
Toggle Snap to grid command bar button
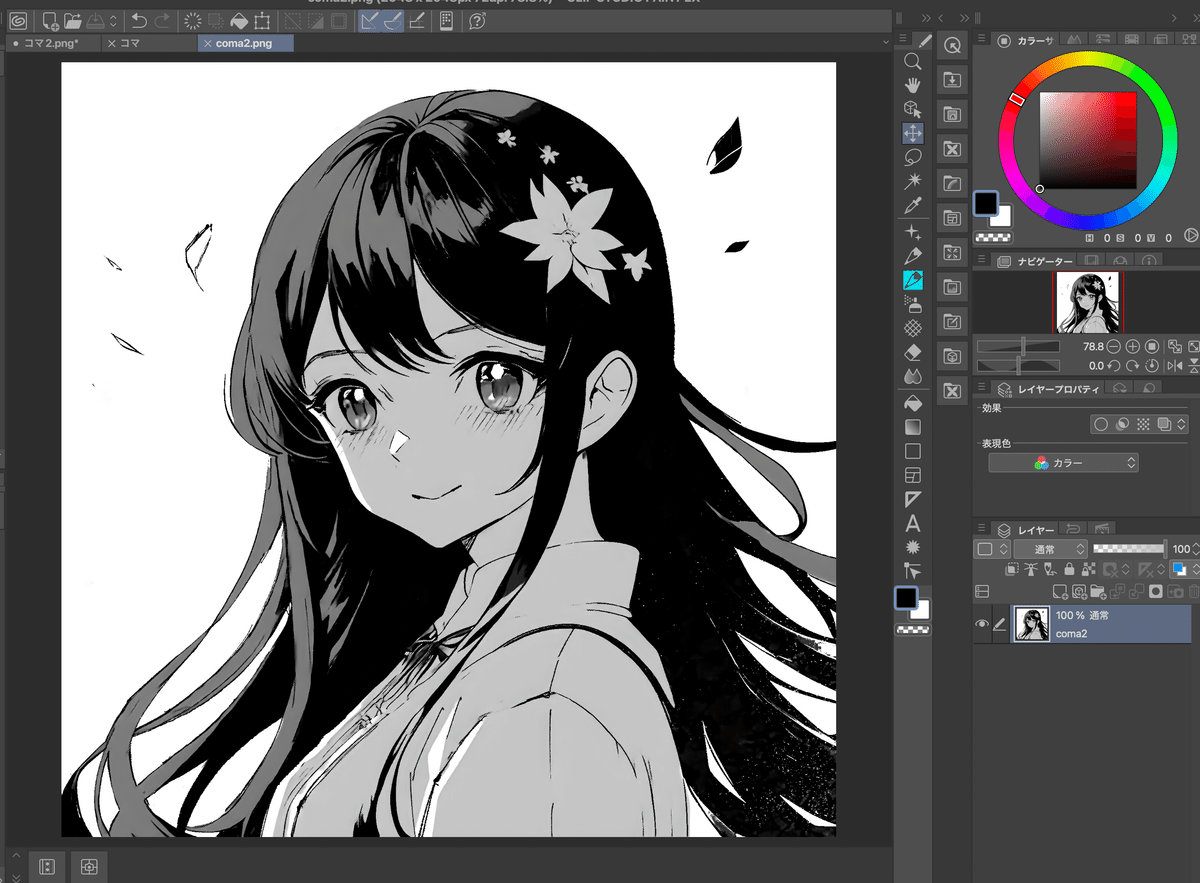pos(417,20)
